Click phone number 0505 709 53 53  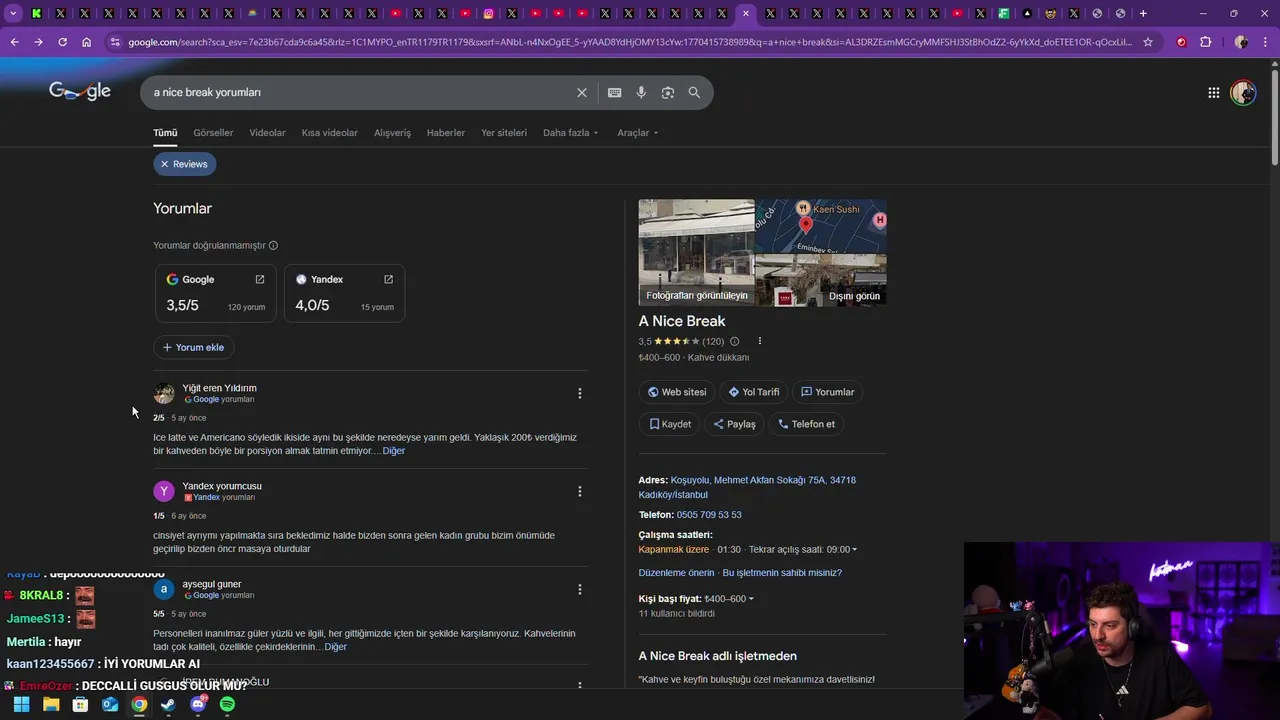click(709, 515)
